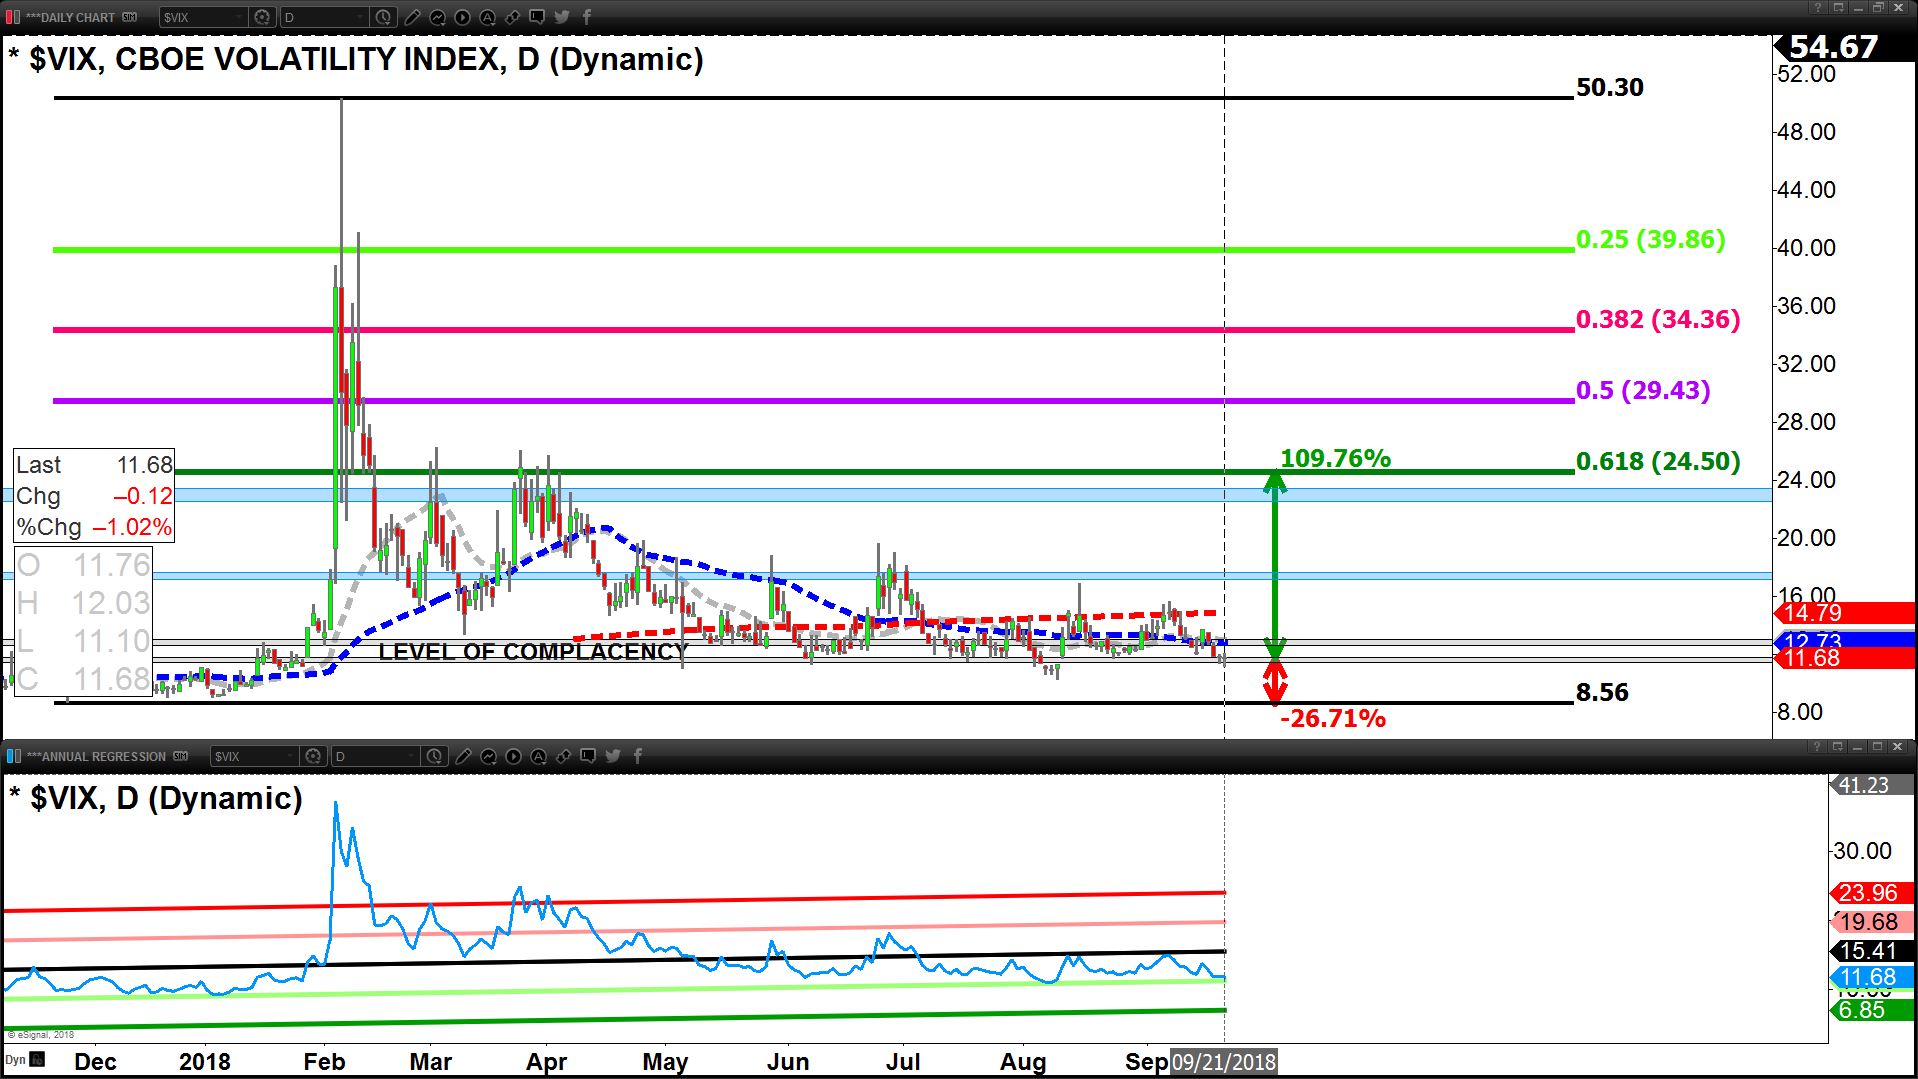This screenshot has height=1079, width=1918.
Task: Open the Daily Chart window menu icon
Action: point(13,17)
